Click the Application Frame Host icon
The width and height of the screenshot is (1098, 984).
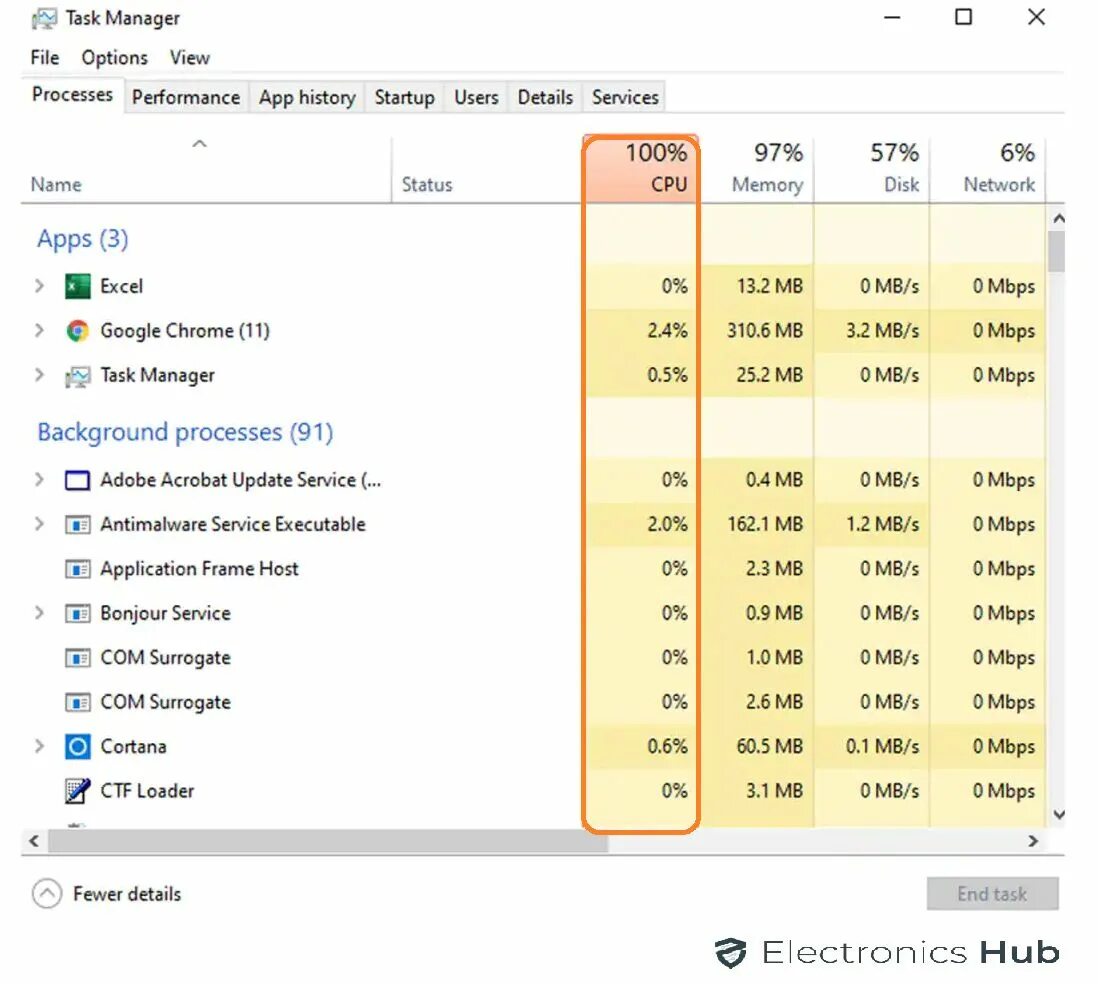pyautogui.click(x=77, y=569)
